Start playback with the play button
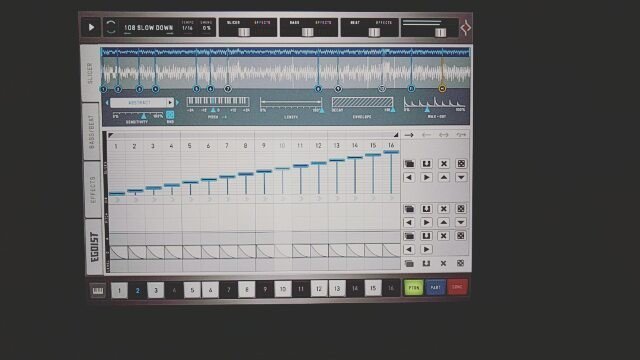This screenshot has width=640, height=360. pos(91,27)
